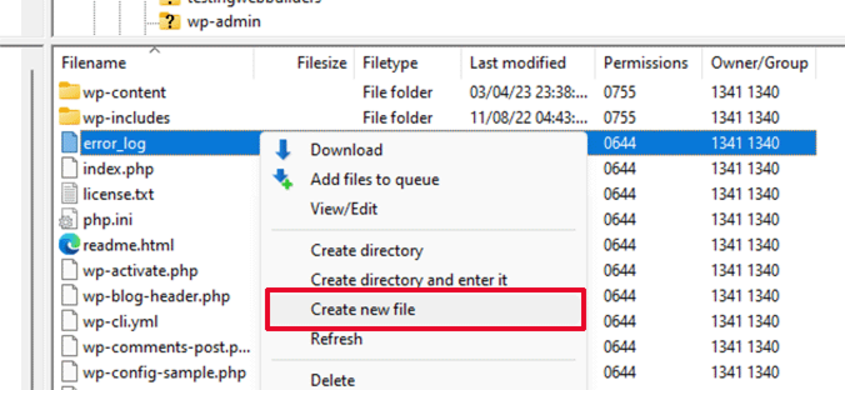Select the index.php file name
Image resolution: width=845 pixels, height=402 pixels.
119,169
